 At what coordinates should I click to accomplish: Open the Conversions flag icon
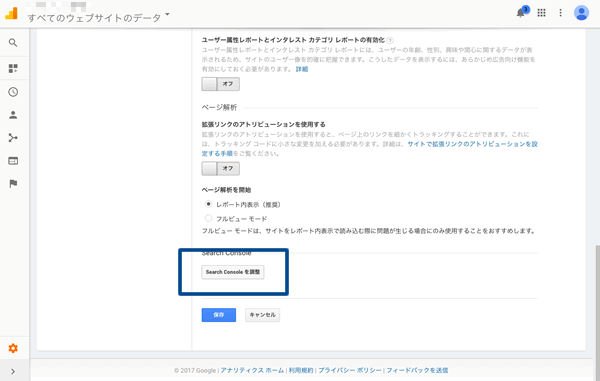point(13,184)
